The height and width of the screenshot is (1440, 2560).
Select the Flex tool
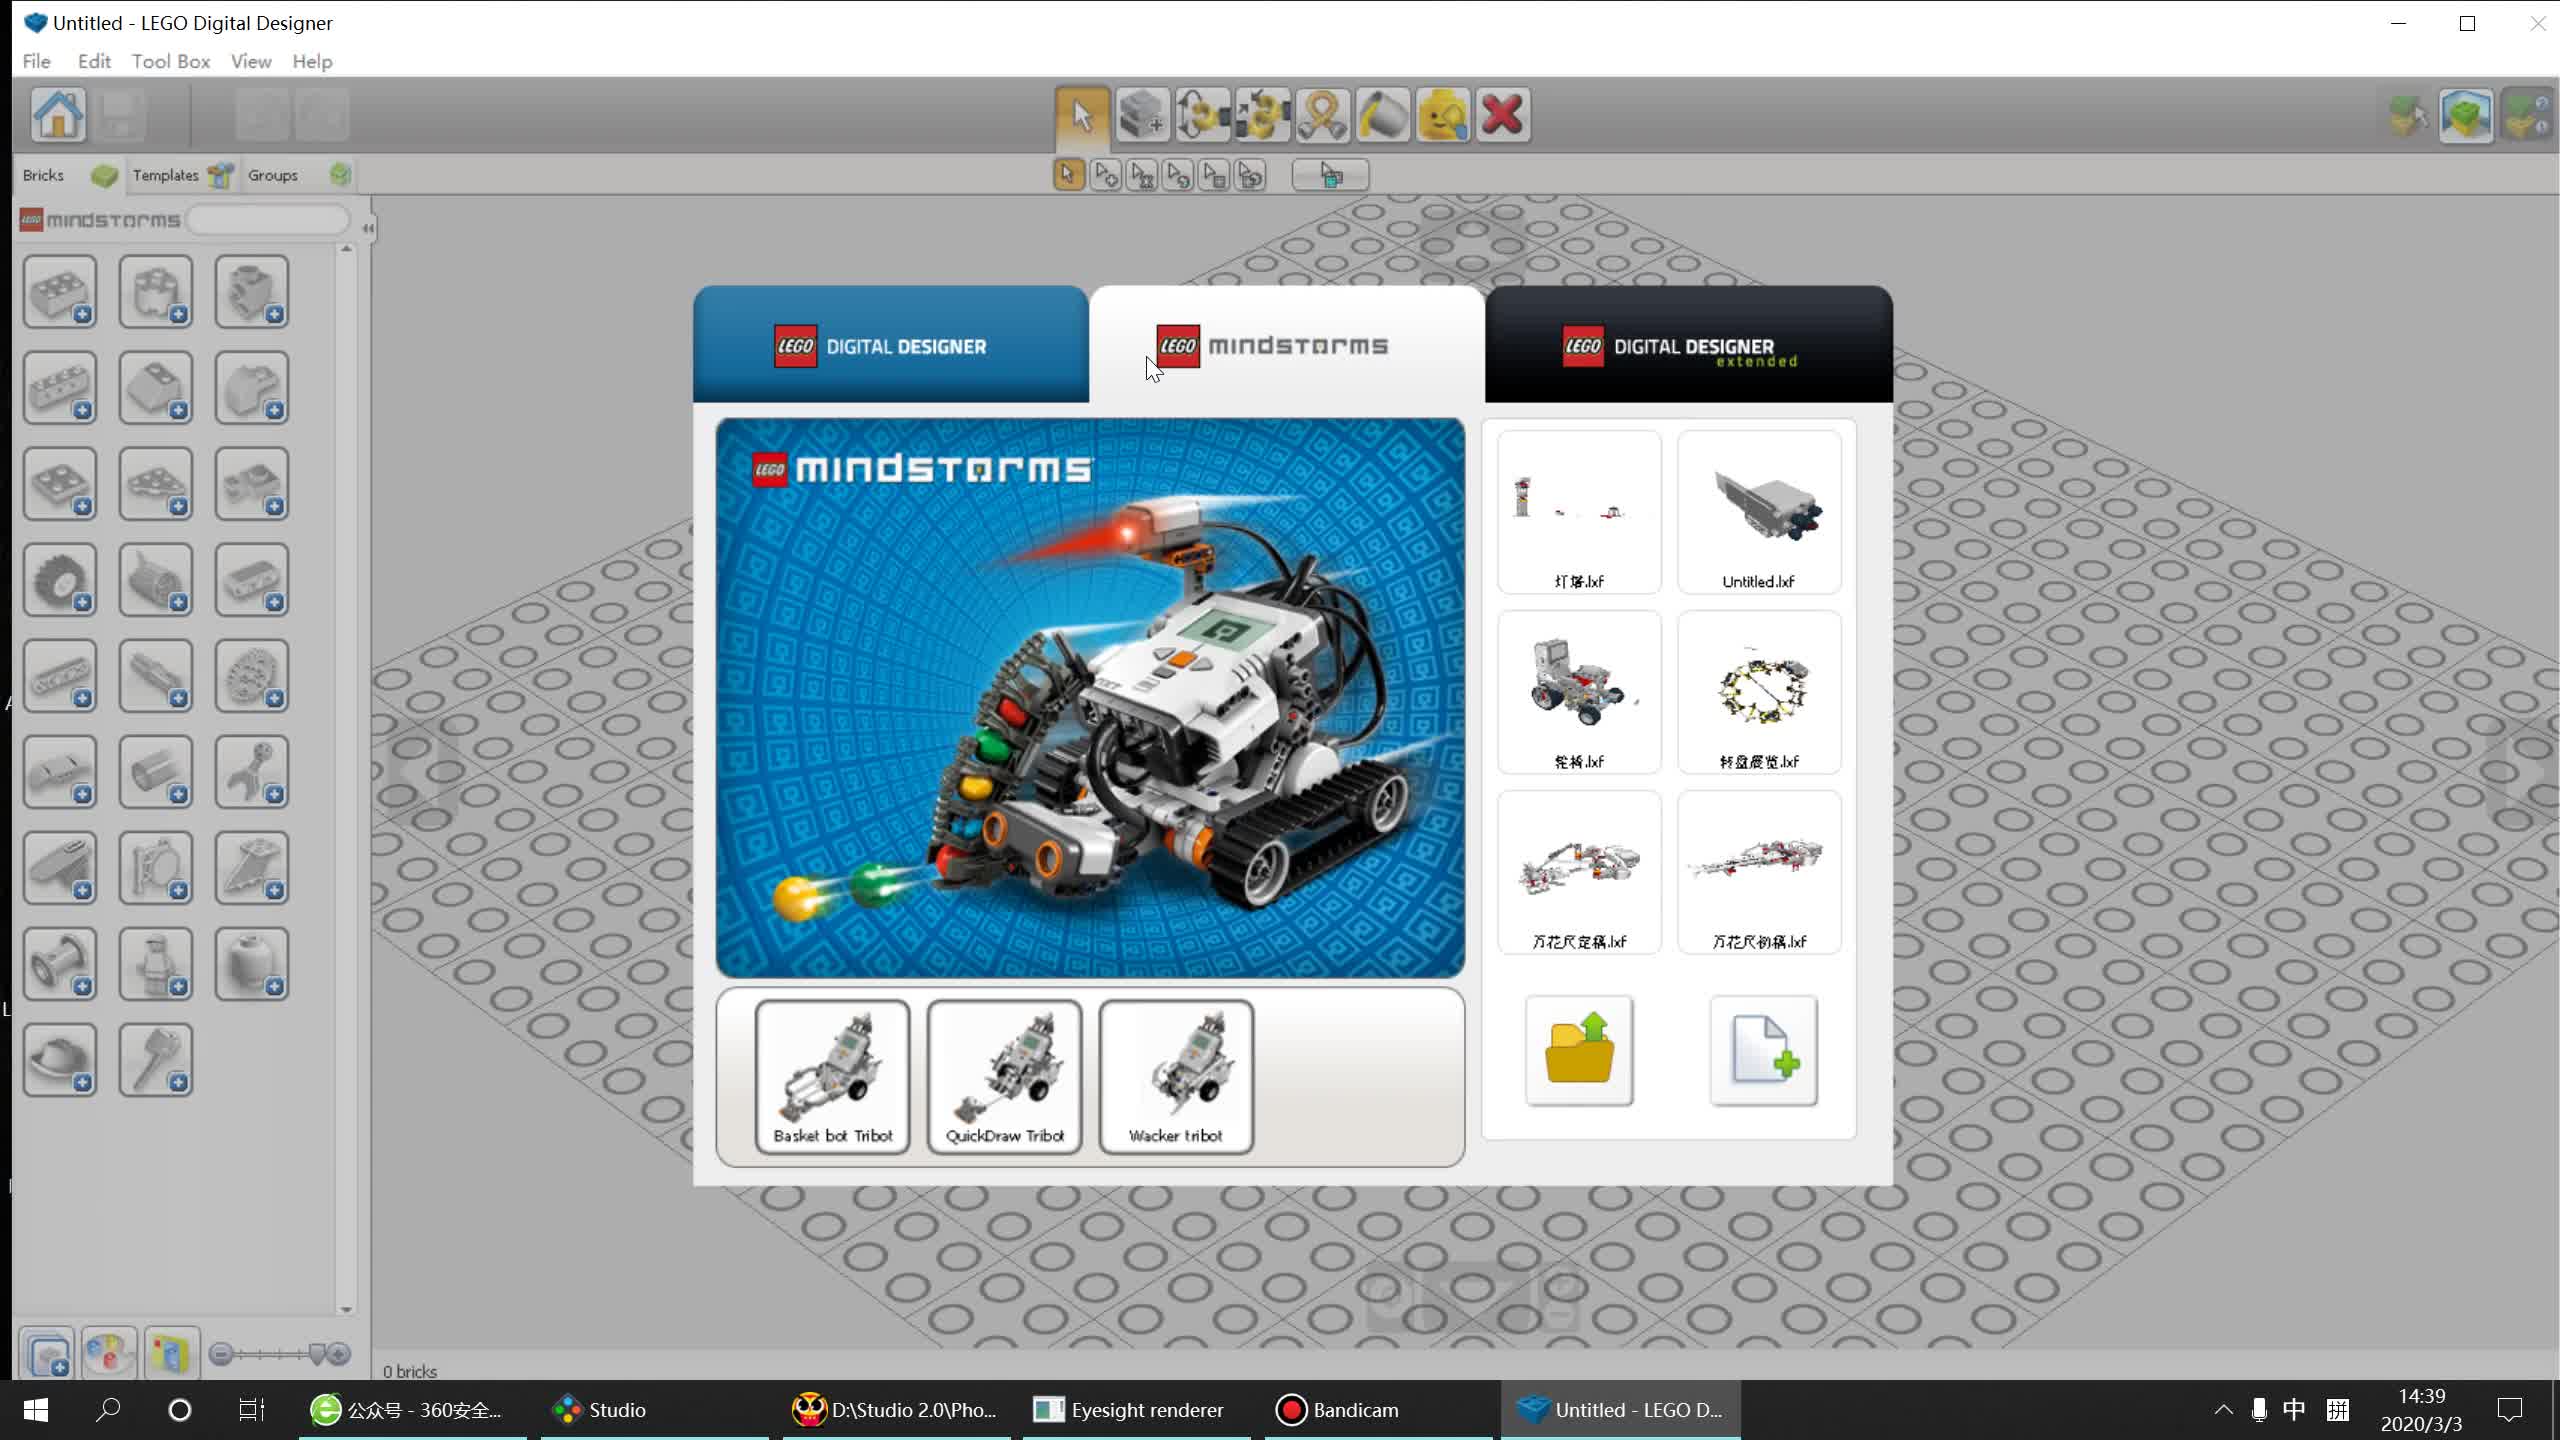pos(1322,115)
